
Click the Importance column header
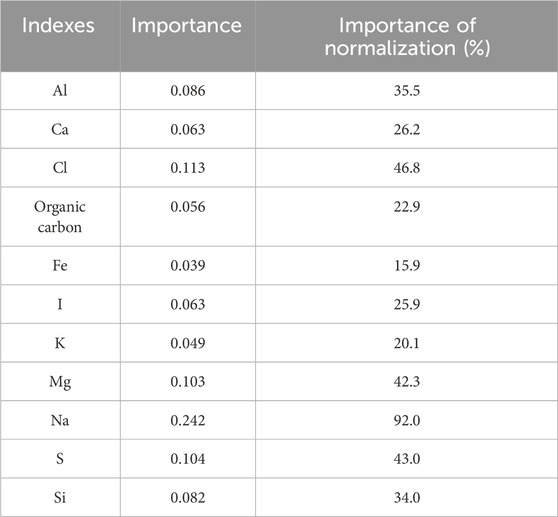pyautogui.click(x=186, y=26)
